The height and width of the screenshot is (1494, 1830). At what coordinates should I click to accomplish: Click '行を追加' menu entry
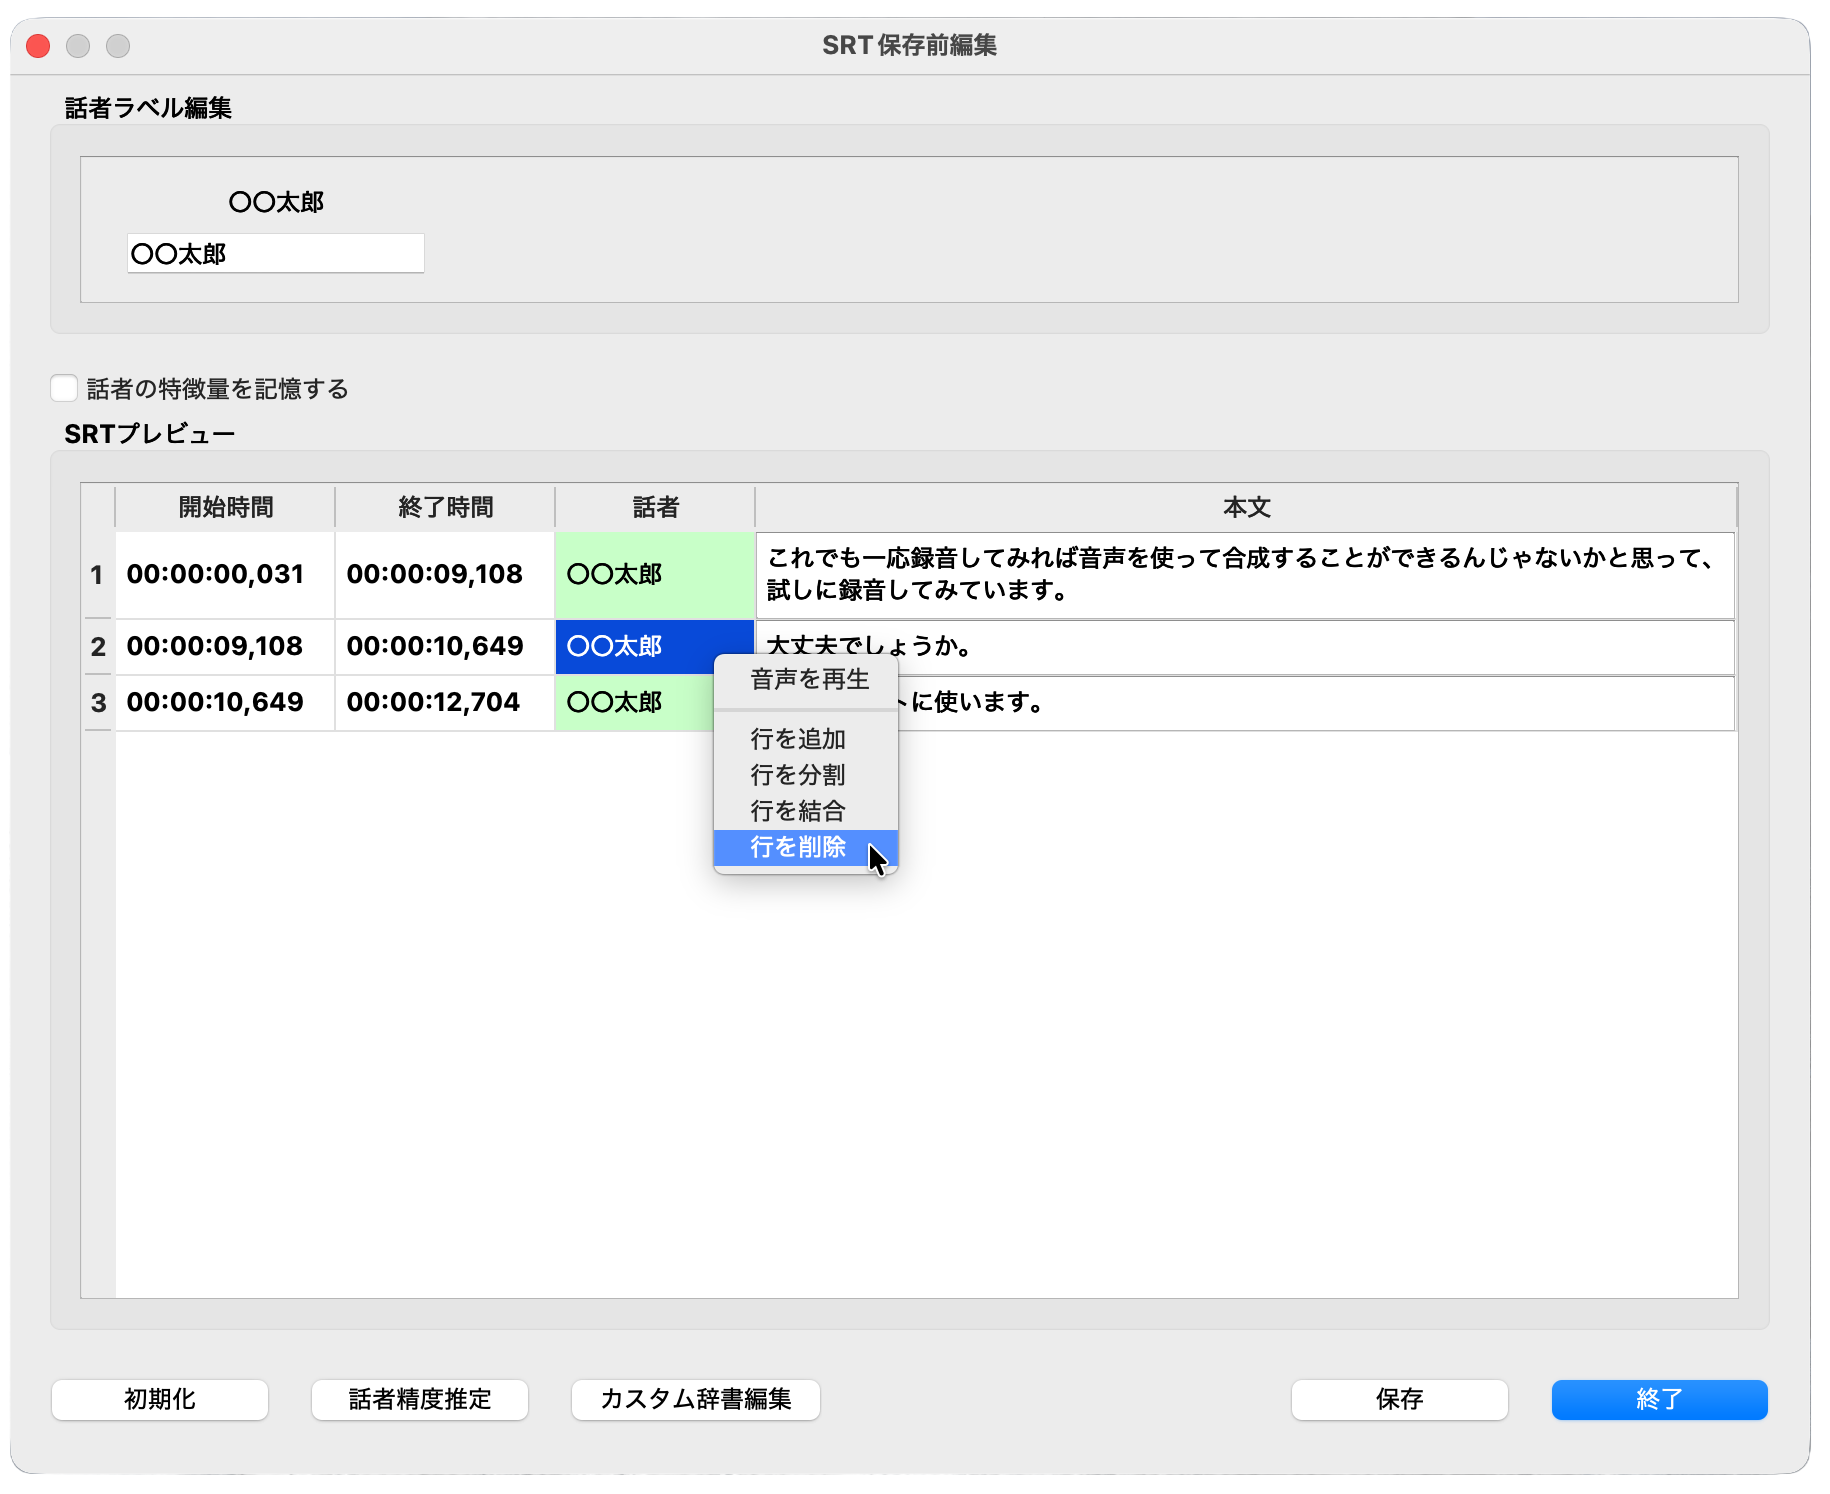[x=798, y=739]
